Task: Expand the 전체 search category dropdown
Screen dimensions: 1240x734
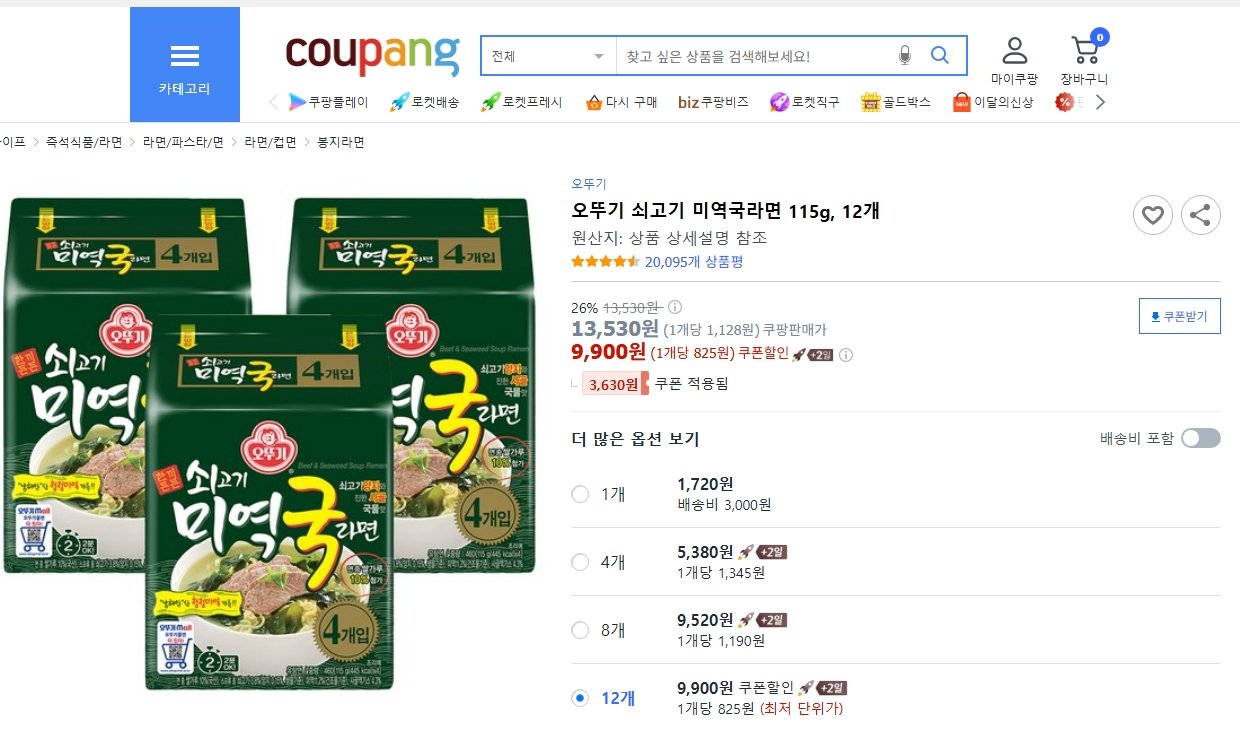Action: (x=548, y=56)
